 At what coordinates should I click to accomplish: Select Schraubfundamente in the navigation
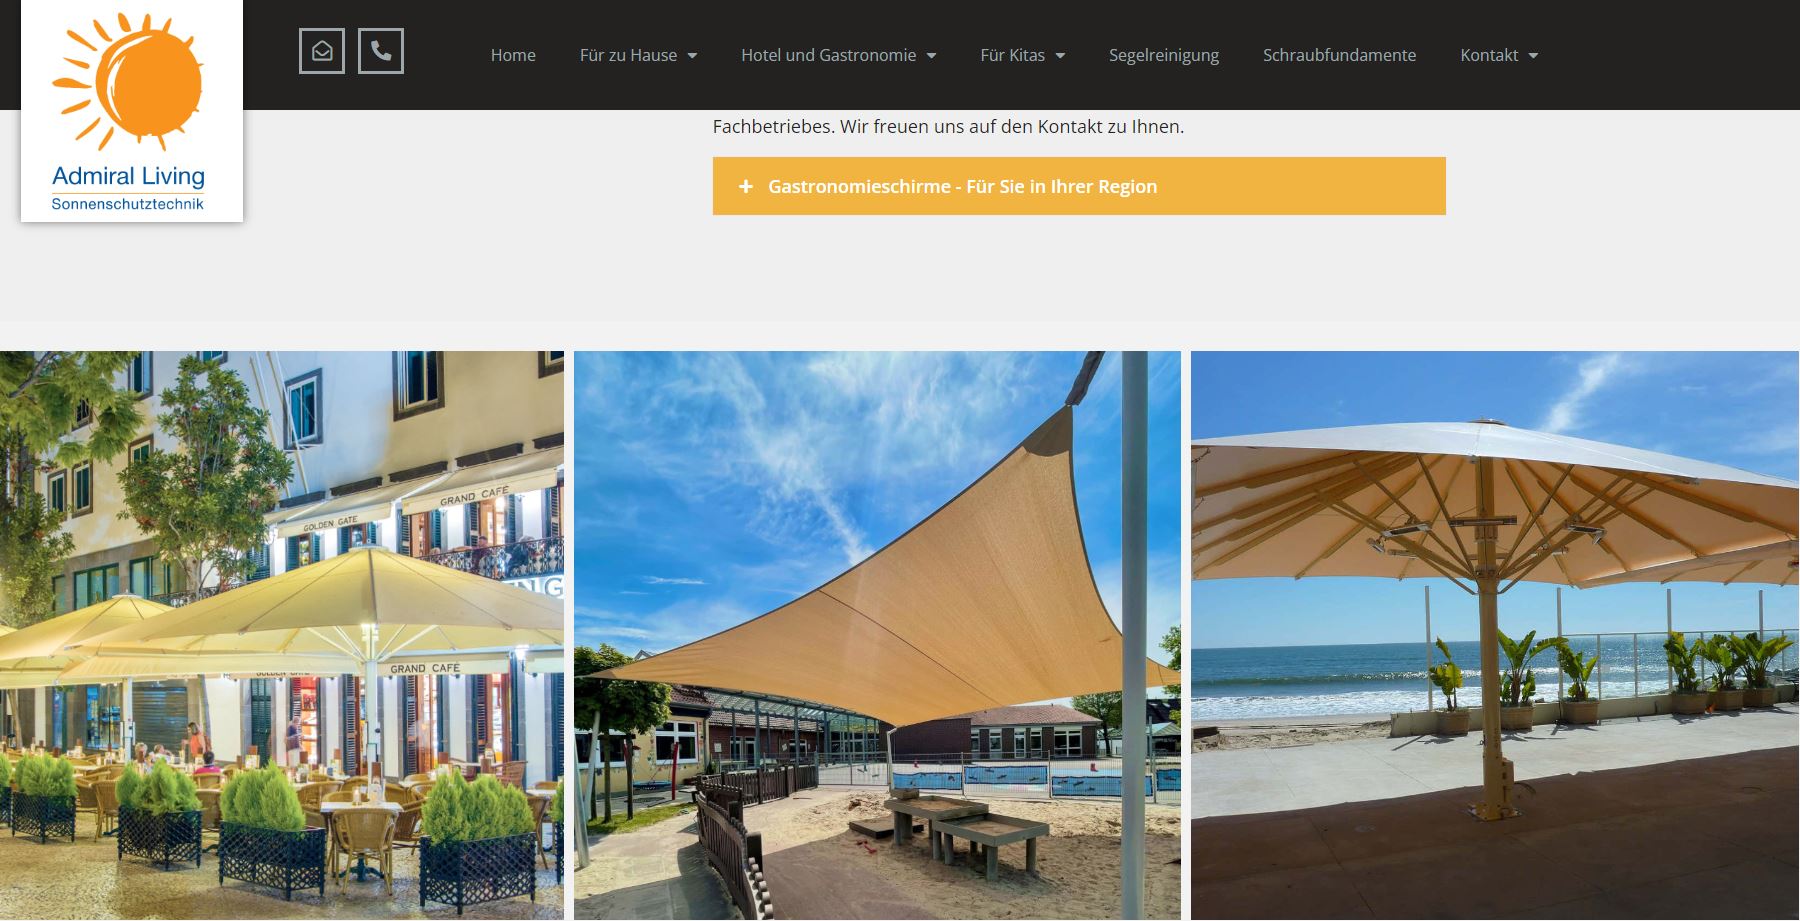pos(1339,55)
